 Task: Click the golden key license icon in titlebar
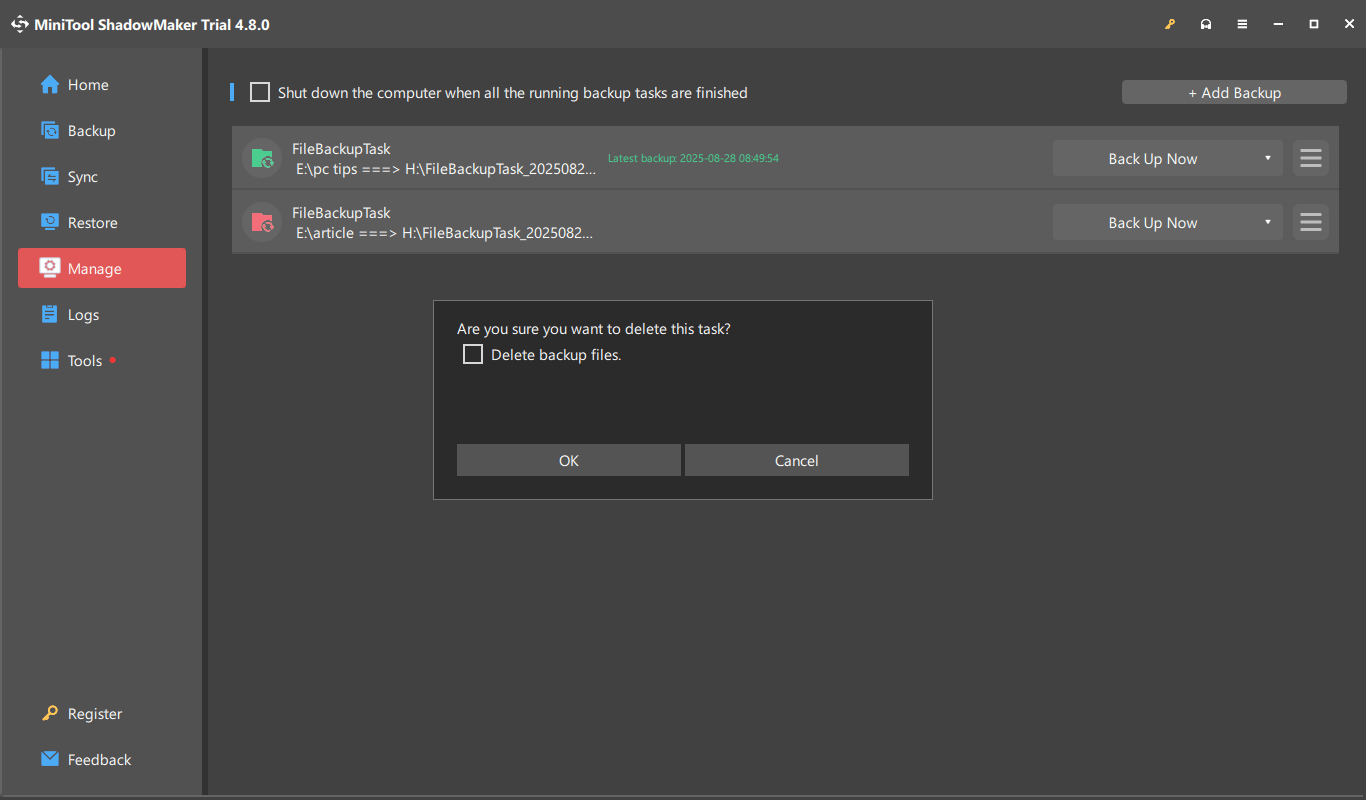[1170, 23]
